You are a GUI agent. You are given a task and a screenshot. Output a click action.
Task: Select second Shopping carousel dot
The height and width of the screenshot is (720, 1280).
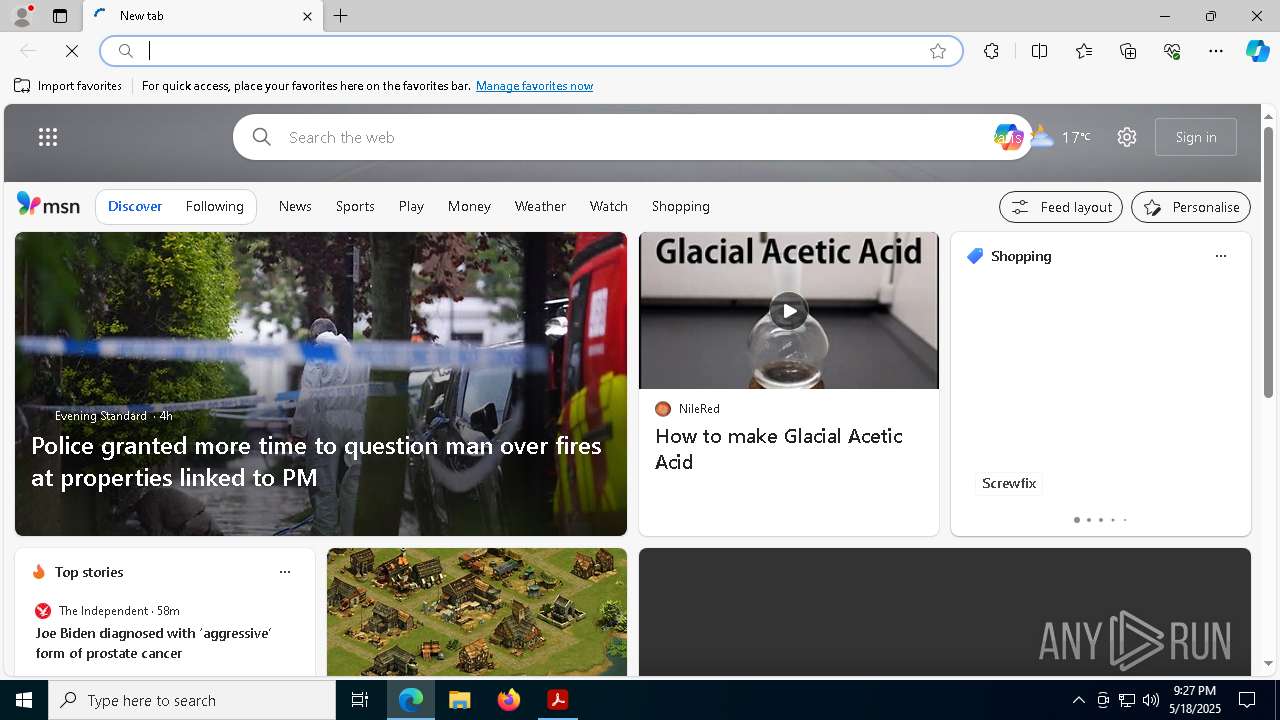[x=1088, y=520]
